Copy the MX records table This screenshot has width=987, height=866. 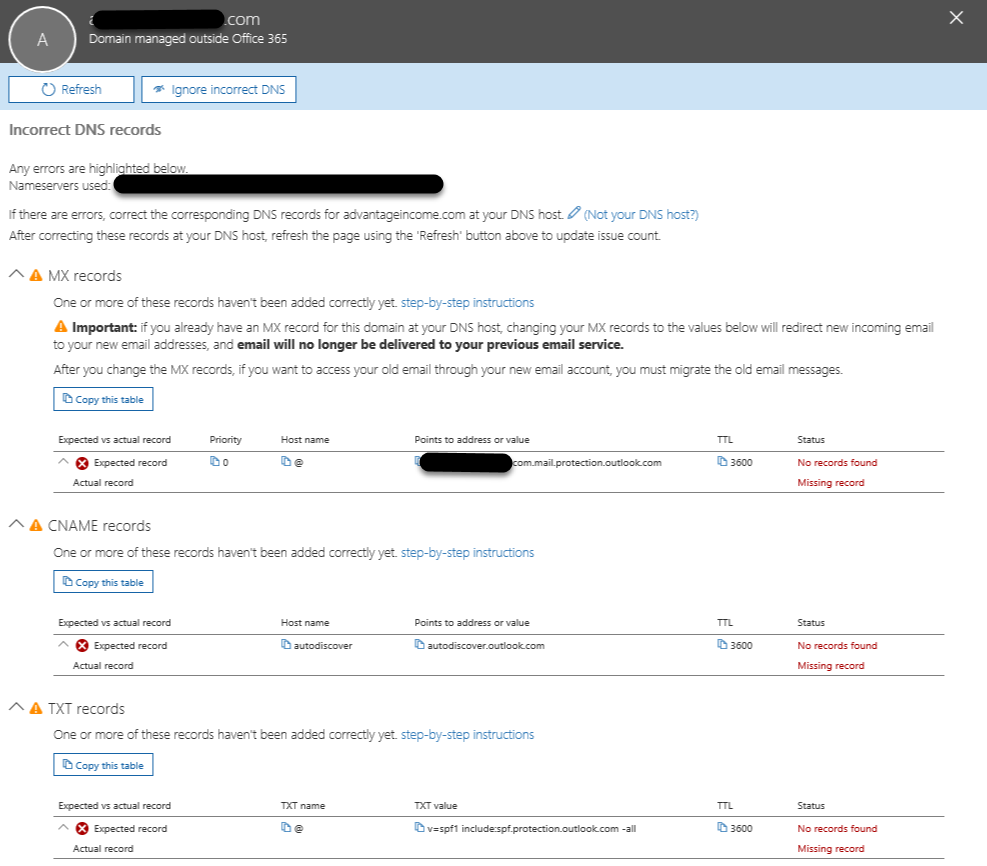[103, 399]
